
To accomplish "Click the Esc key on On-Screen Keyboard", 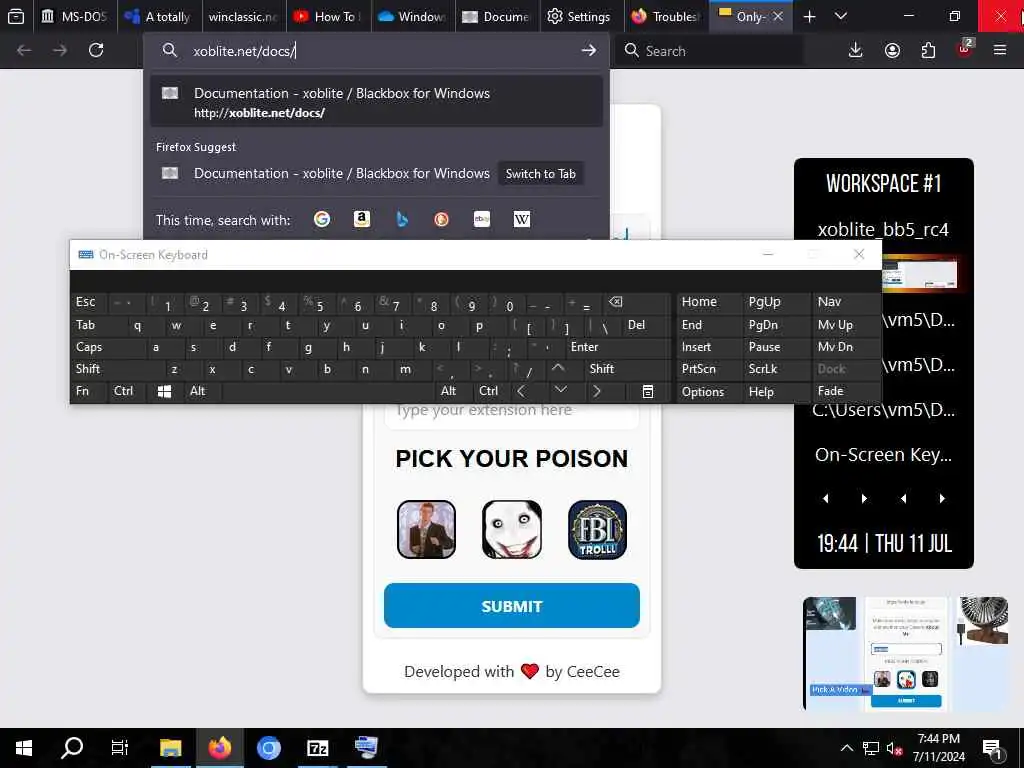I will point(89,302).
